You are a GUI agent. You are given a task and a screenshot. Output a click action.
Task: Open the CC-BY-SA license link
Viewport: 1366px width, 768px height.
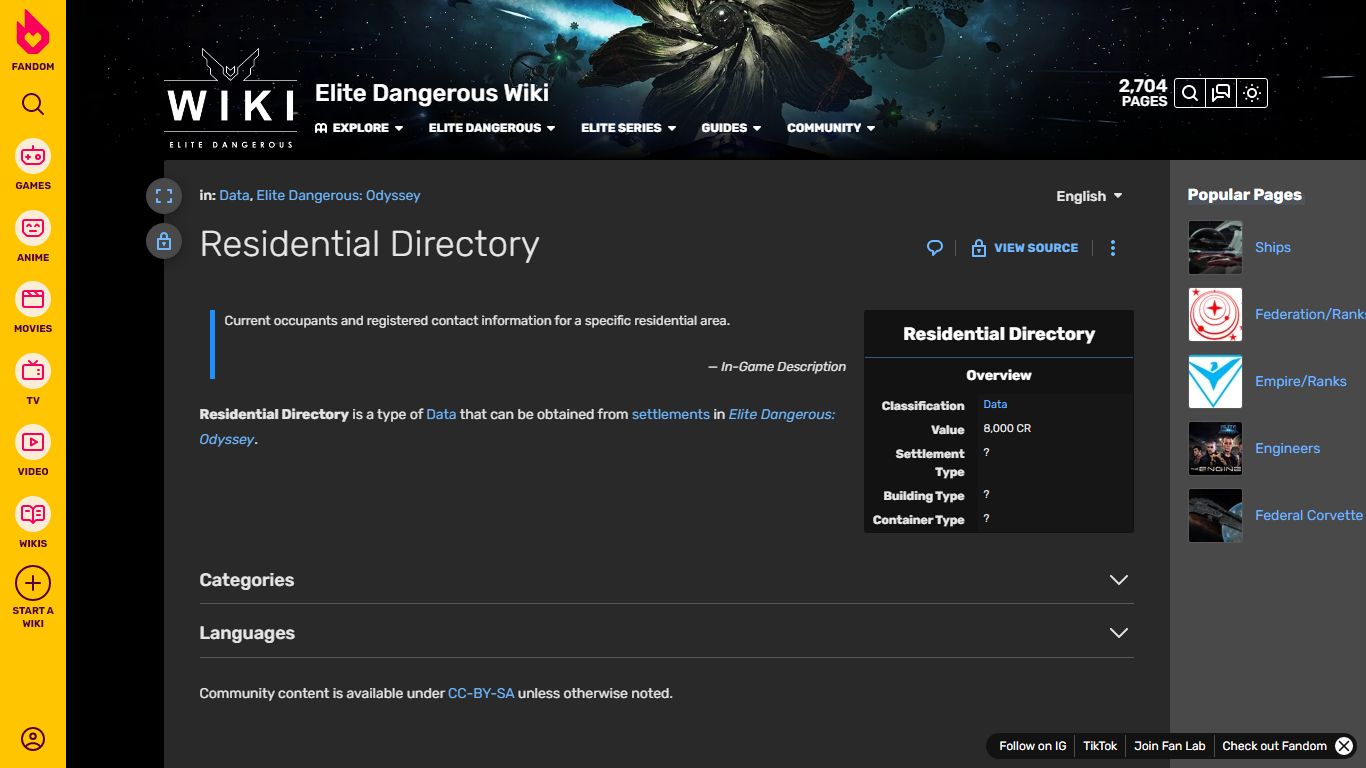pos(481,693)
